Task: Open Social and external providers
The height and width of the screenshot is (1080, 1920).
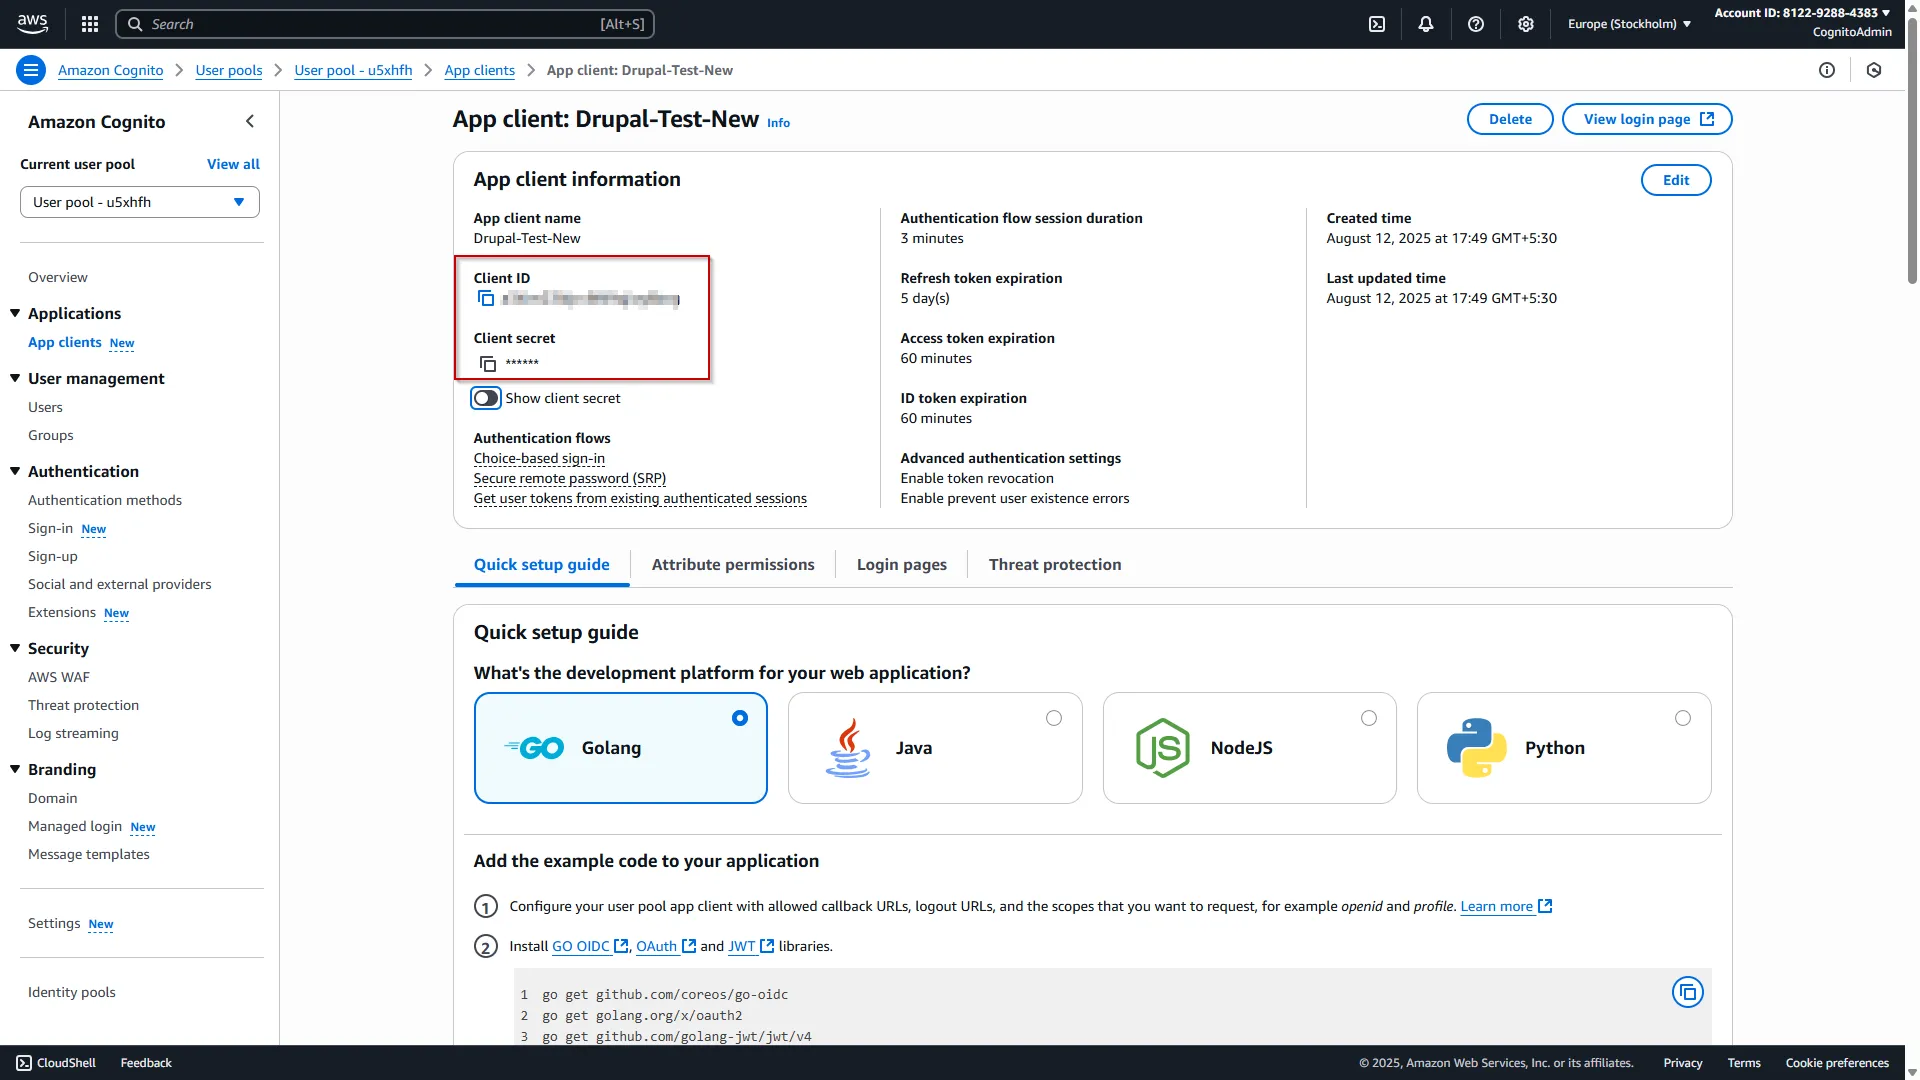Action: click(120, 584)
